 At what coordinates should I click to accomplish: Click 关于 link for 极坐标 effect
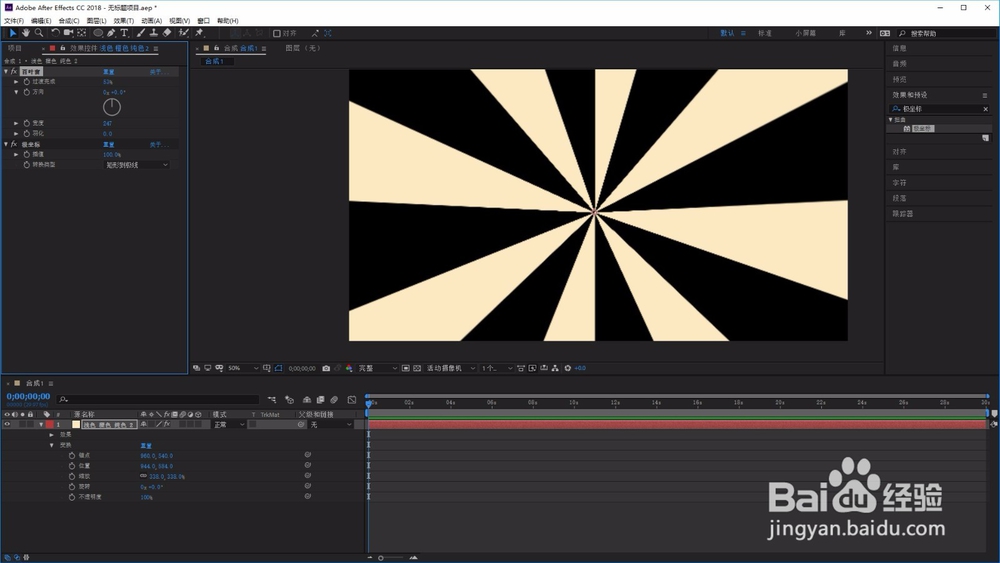pyautogui.click(x=159, y=145)
